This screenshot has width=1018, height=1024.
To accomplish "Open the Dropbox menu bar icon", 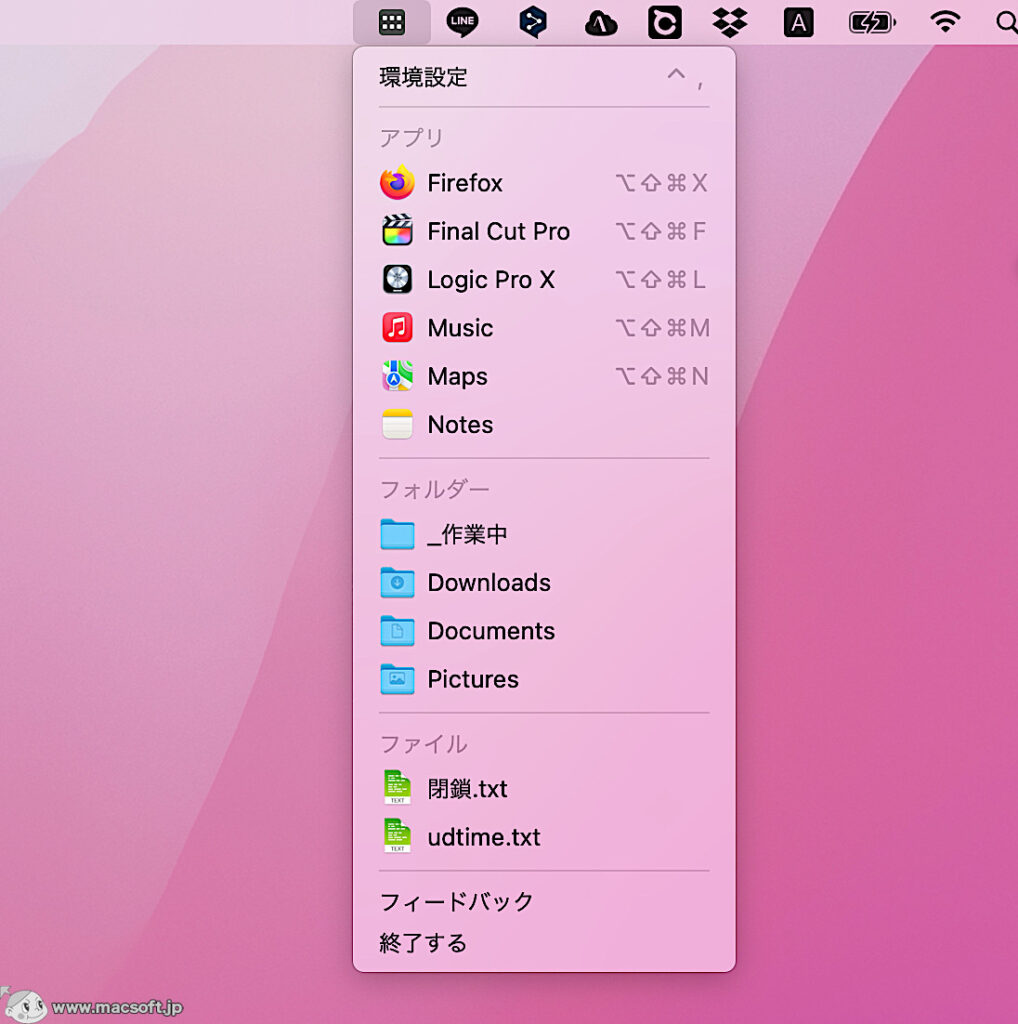I will (729, 23).
